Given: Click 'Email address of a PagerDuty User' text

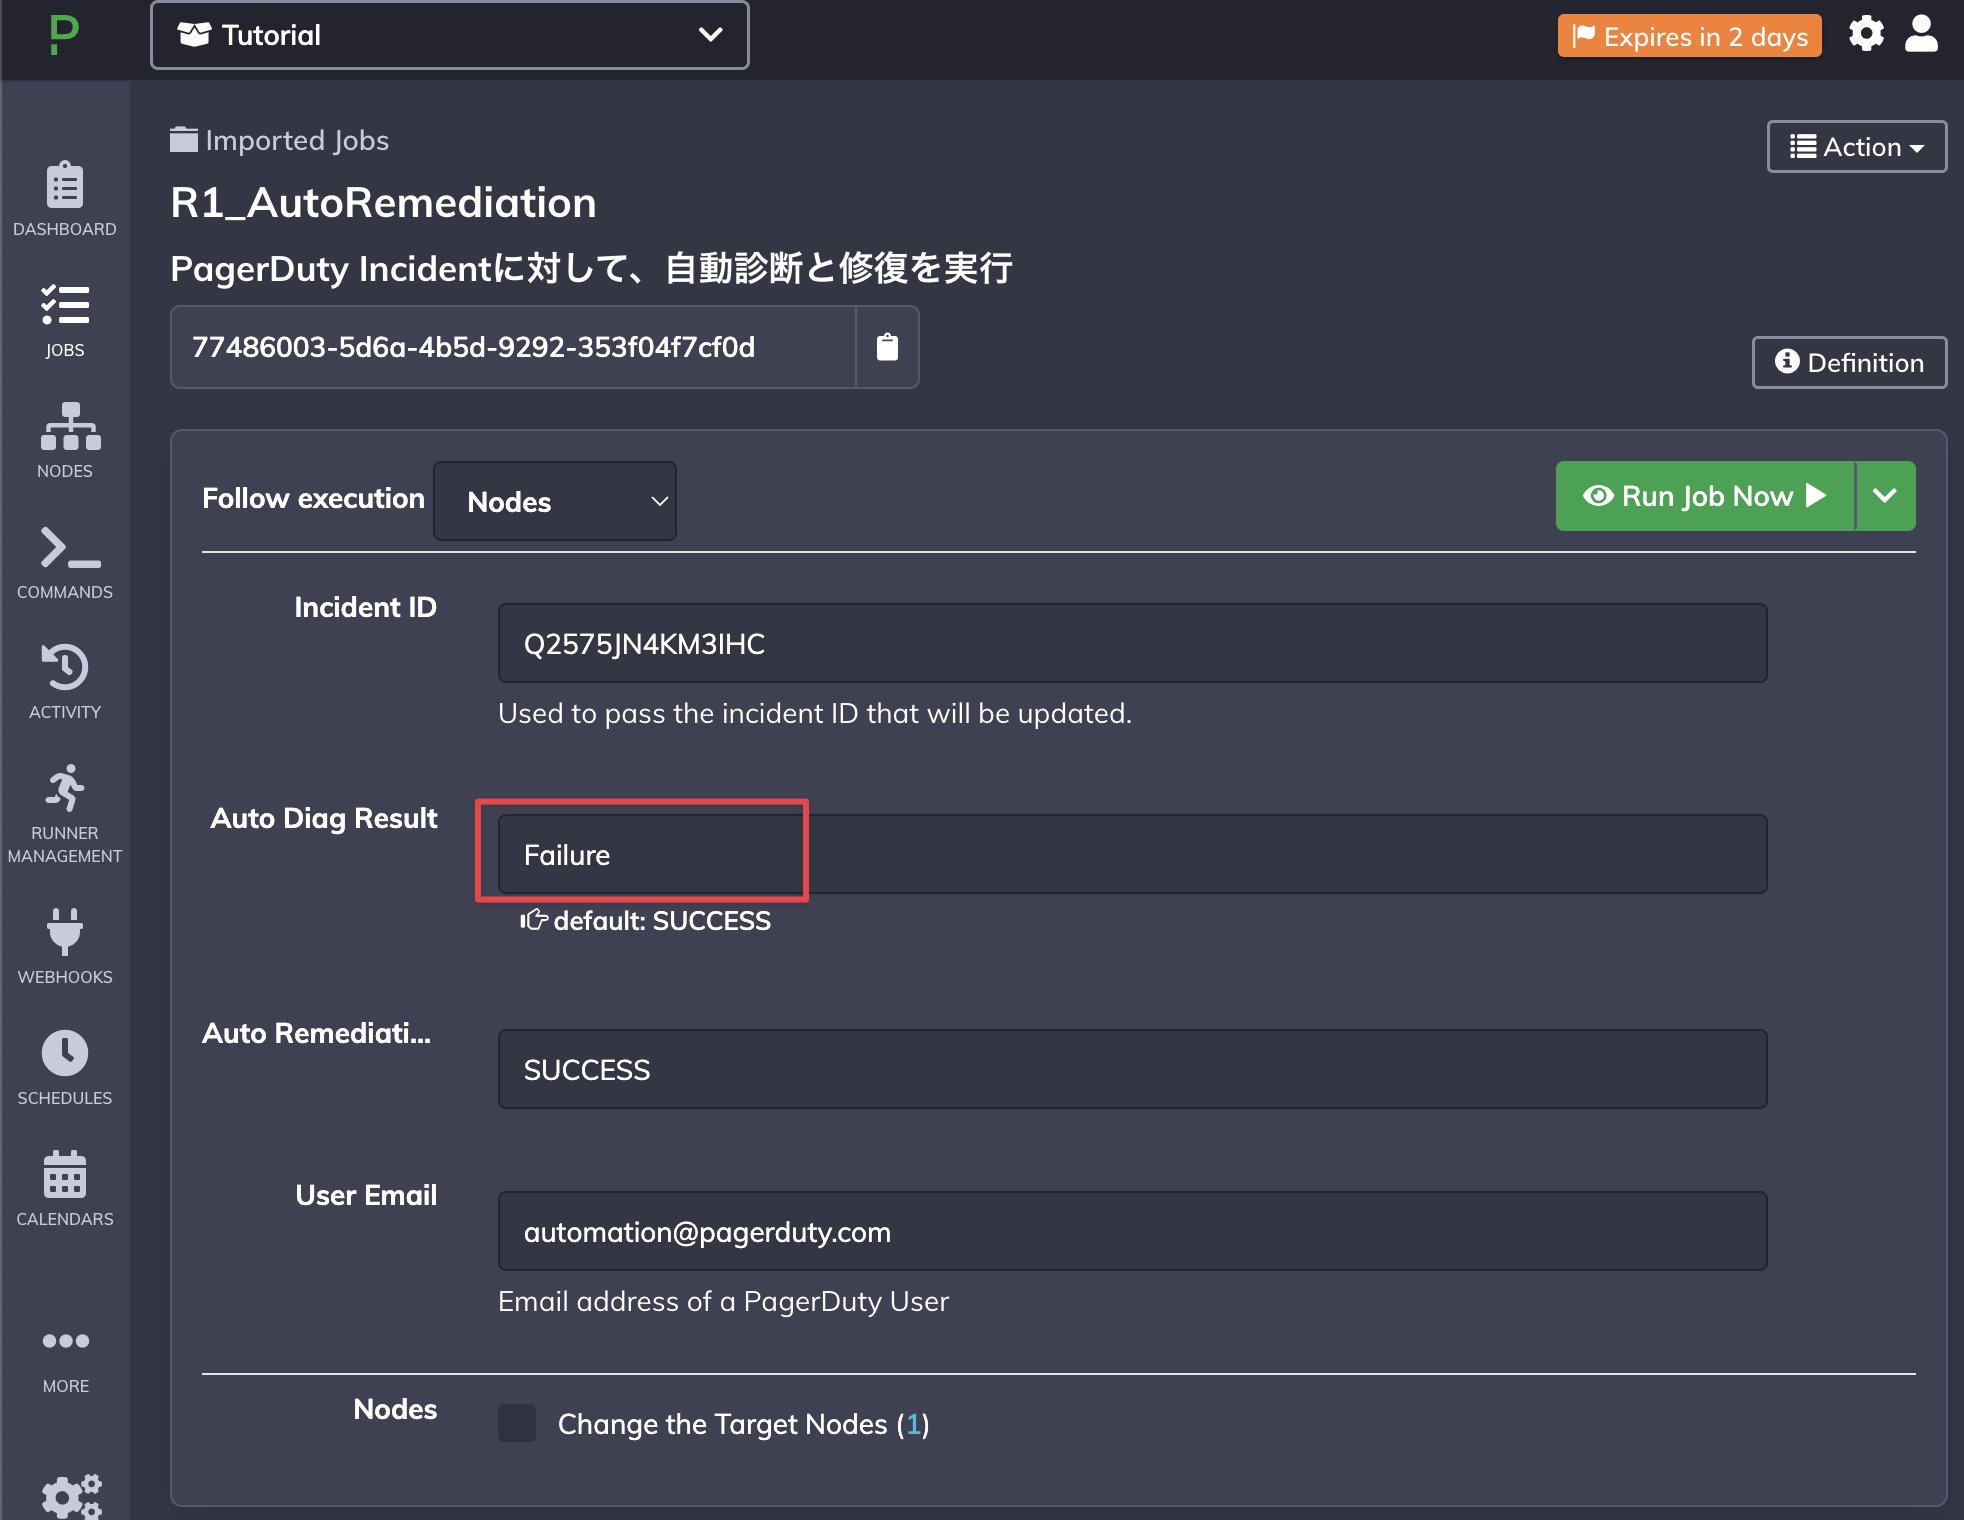Looking at the screenshot, I should (x=723, y=1301).
